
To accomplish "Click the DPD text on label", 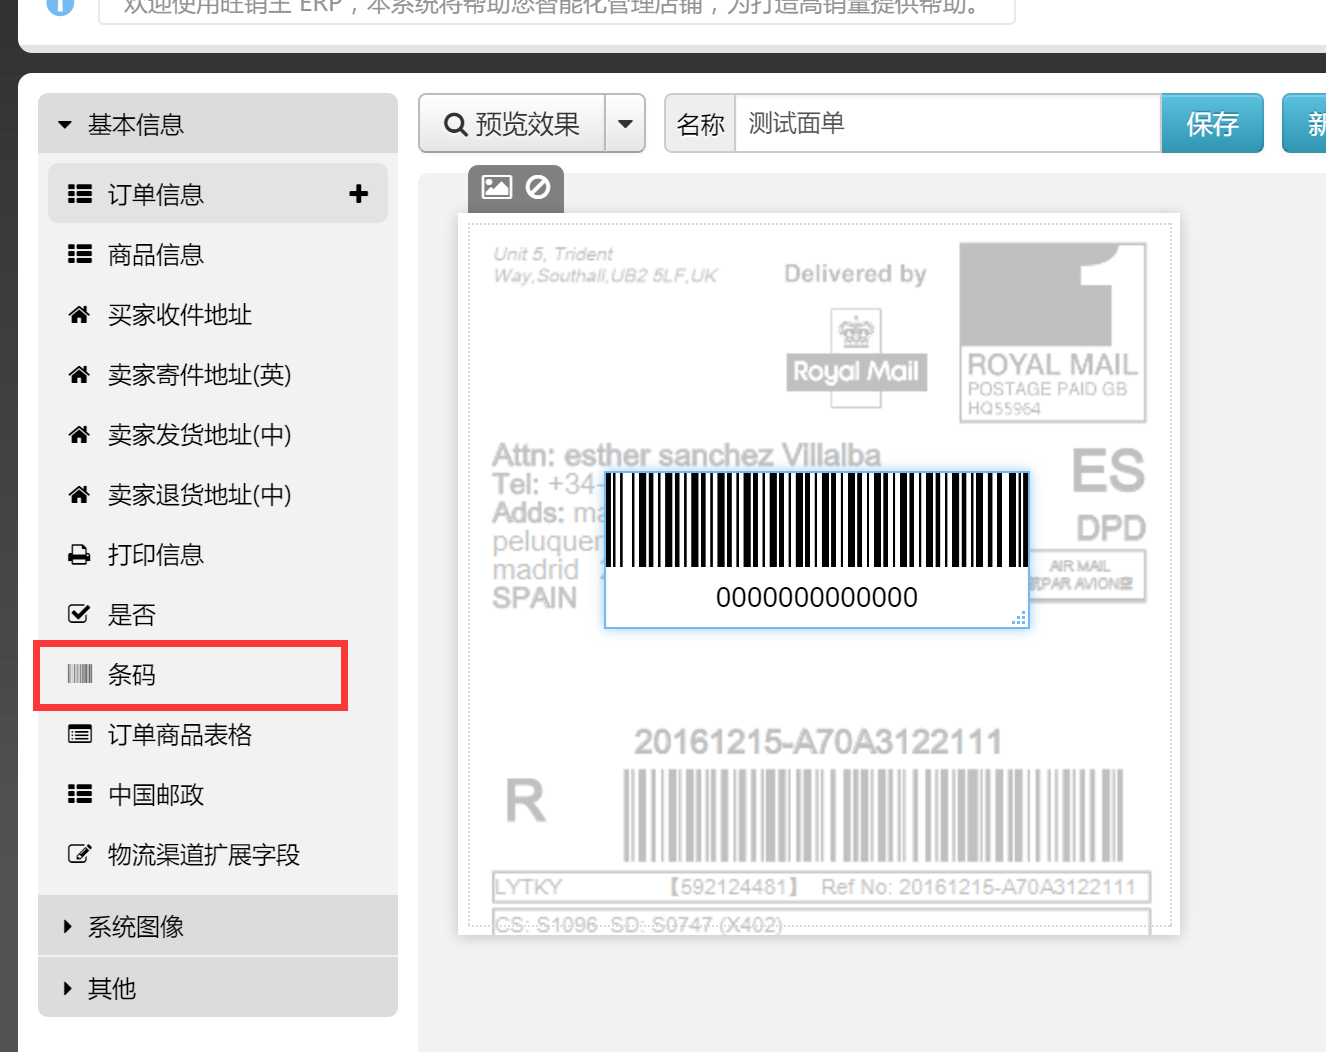I will (x=1111, y=527).
